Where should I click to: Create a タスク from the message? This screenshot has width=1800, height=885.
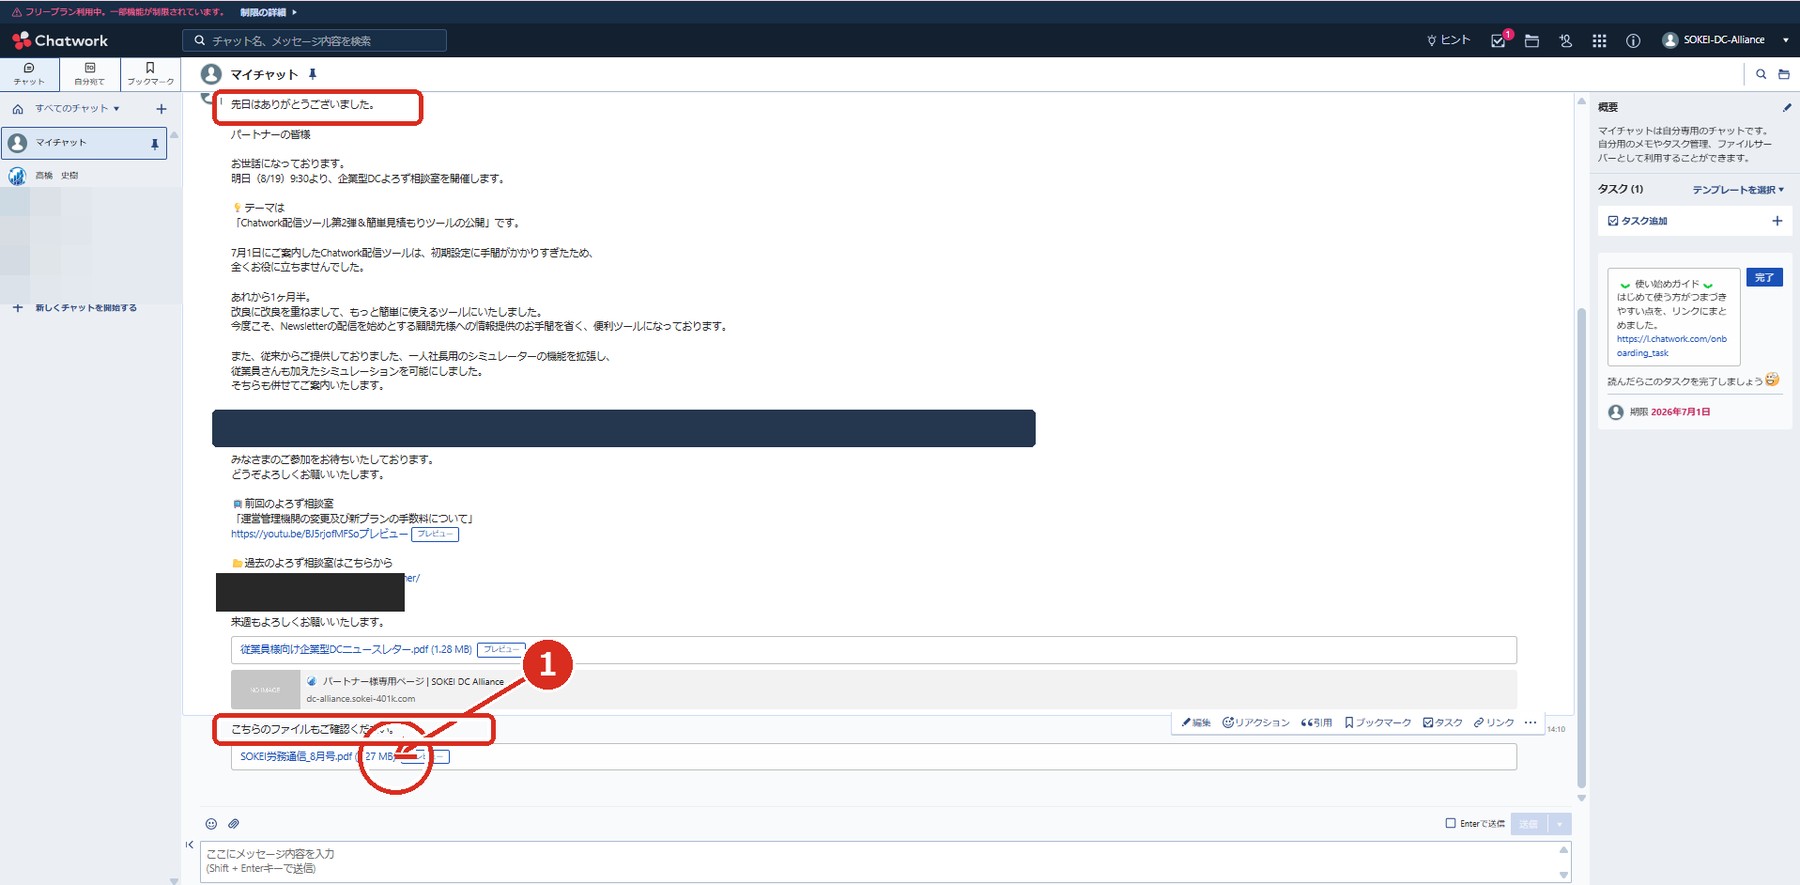point(1443,722)
